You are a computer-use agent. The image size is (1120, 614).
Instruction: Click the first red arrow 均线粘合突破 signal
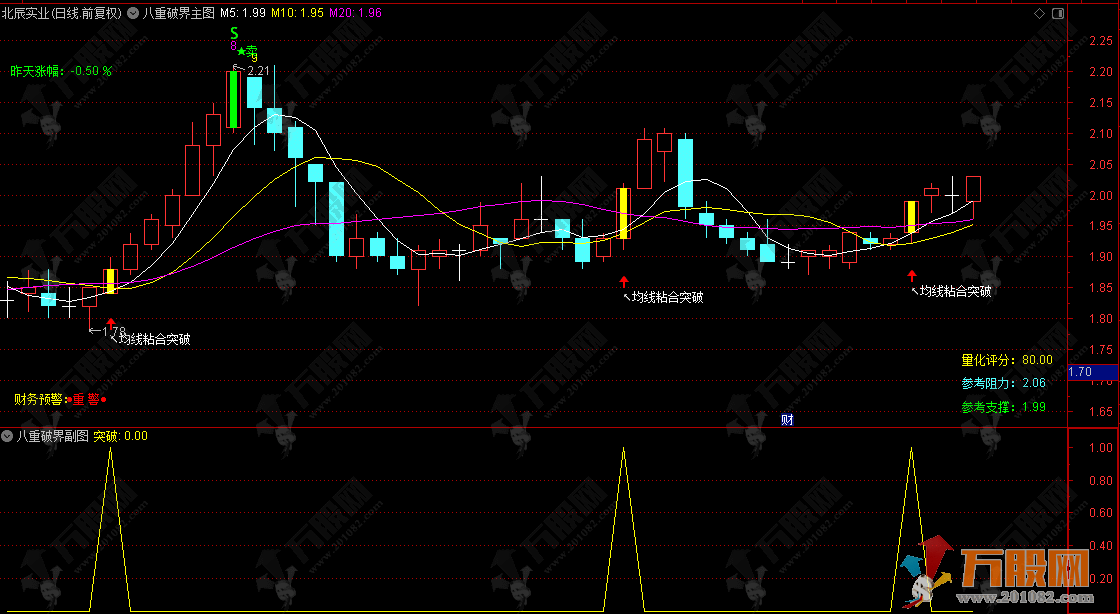click(110, 324)
